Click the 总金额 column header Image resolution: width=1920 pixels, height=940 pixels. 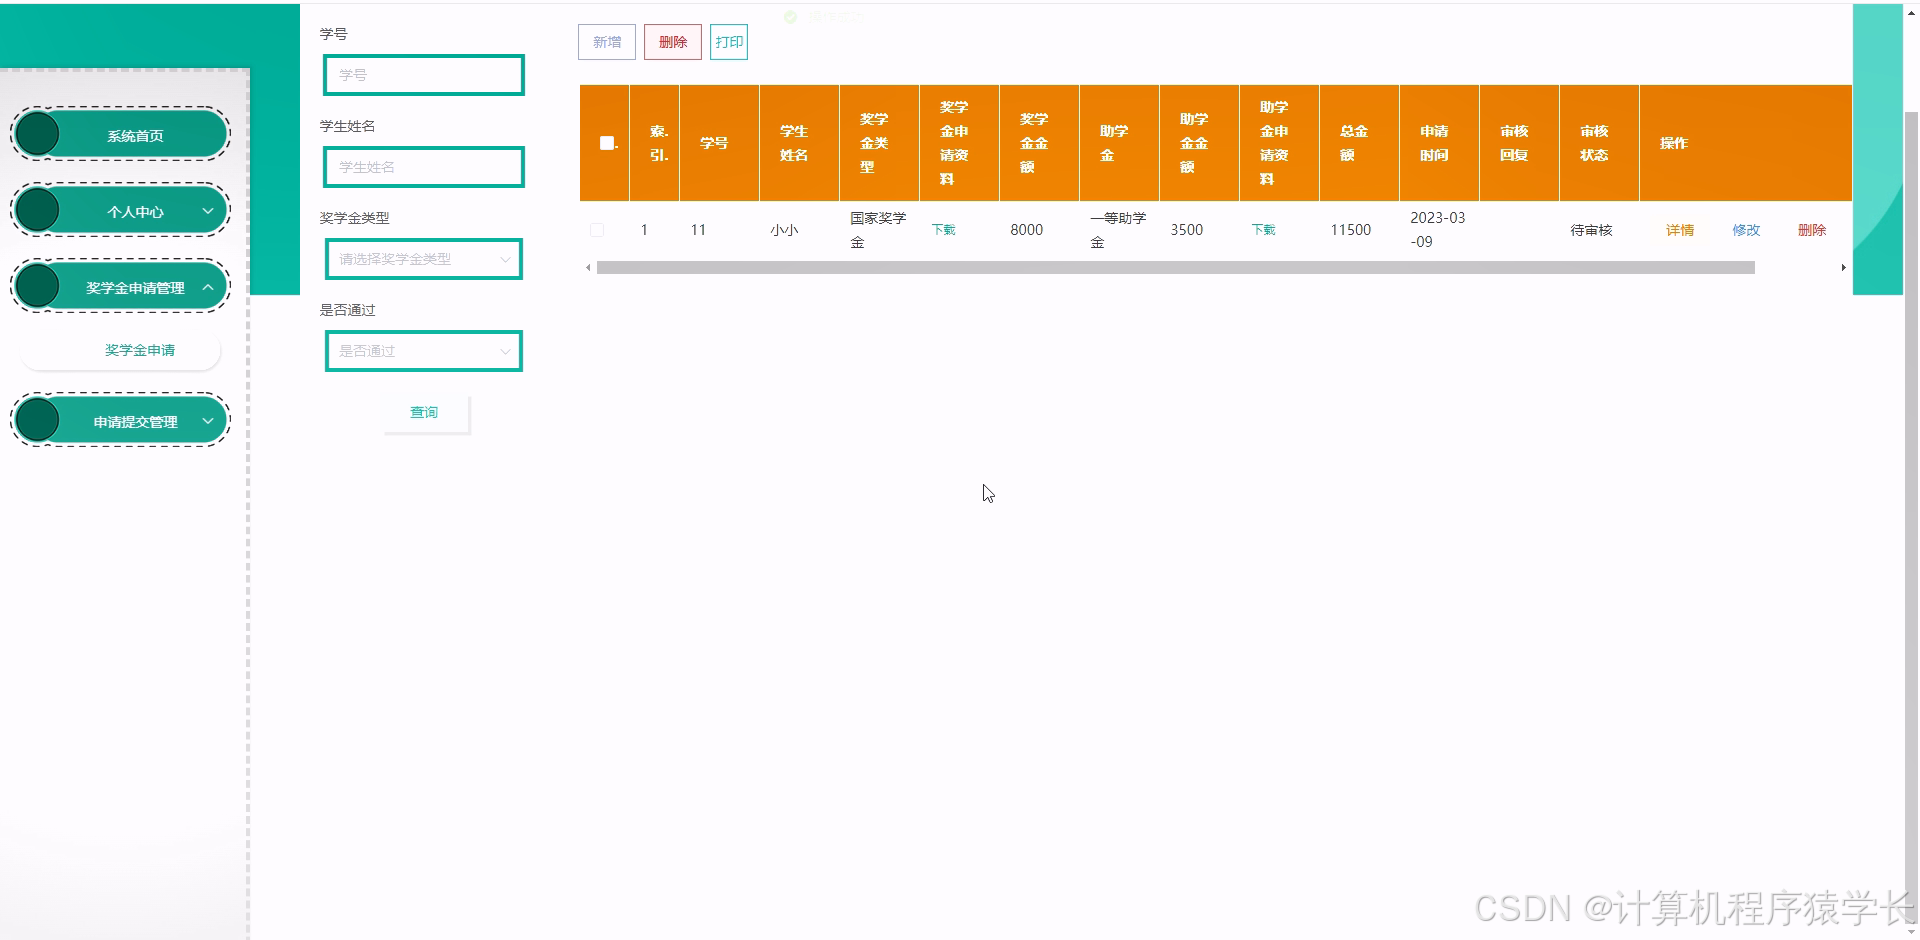click(x=1359, y=143)
